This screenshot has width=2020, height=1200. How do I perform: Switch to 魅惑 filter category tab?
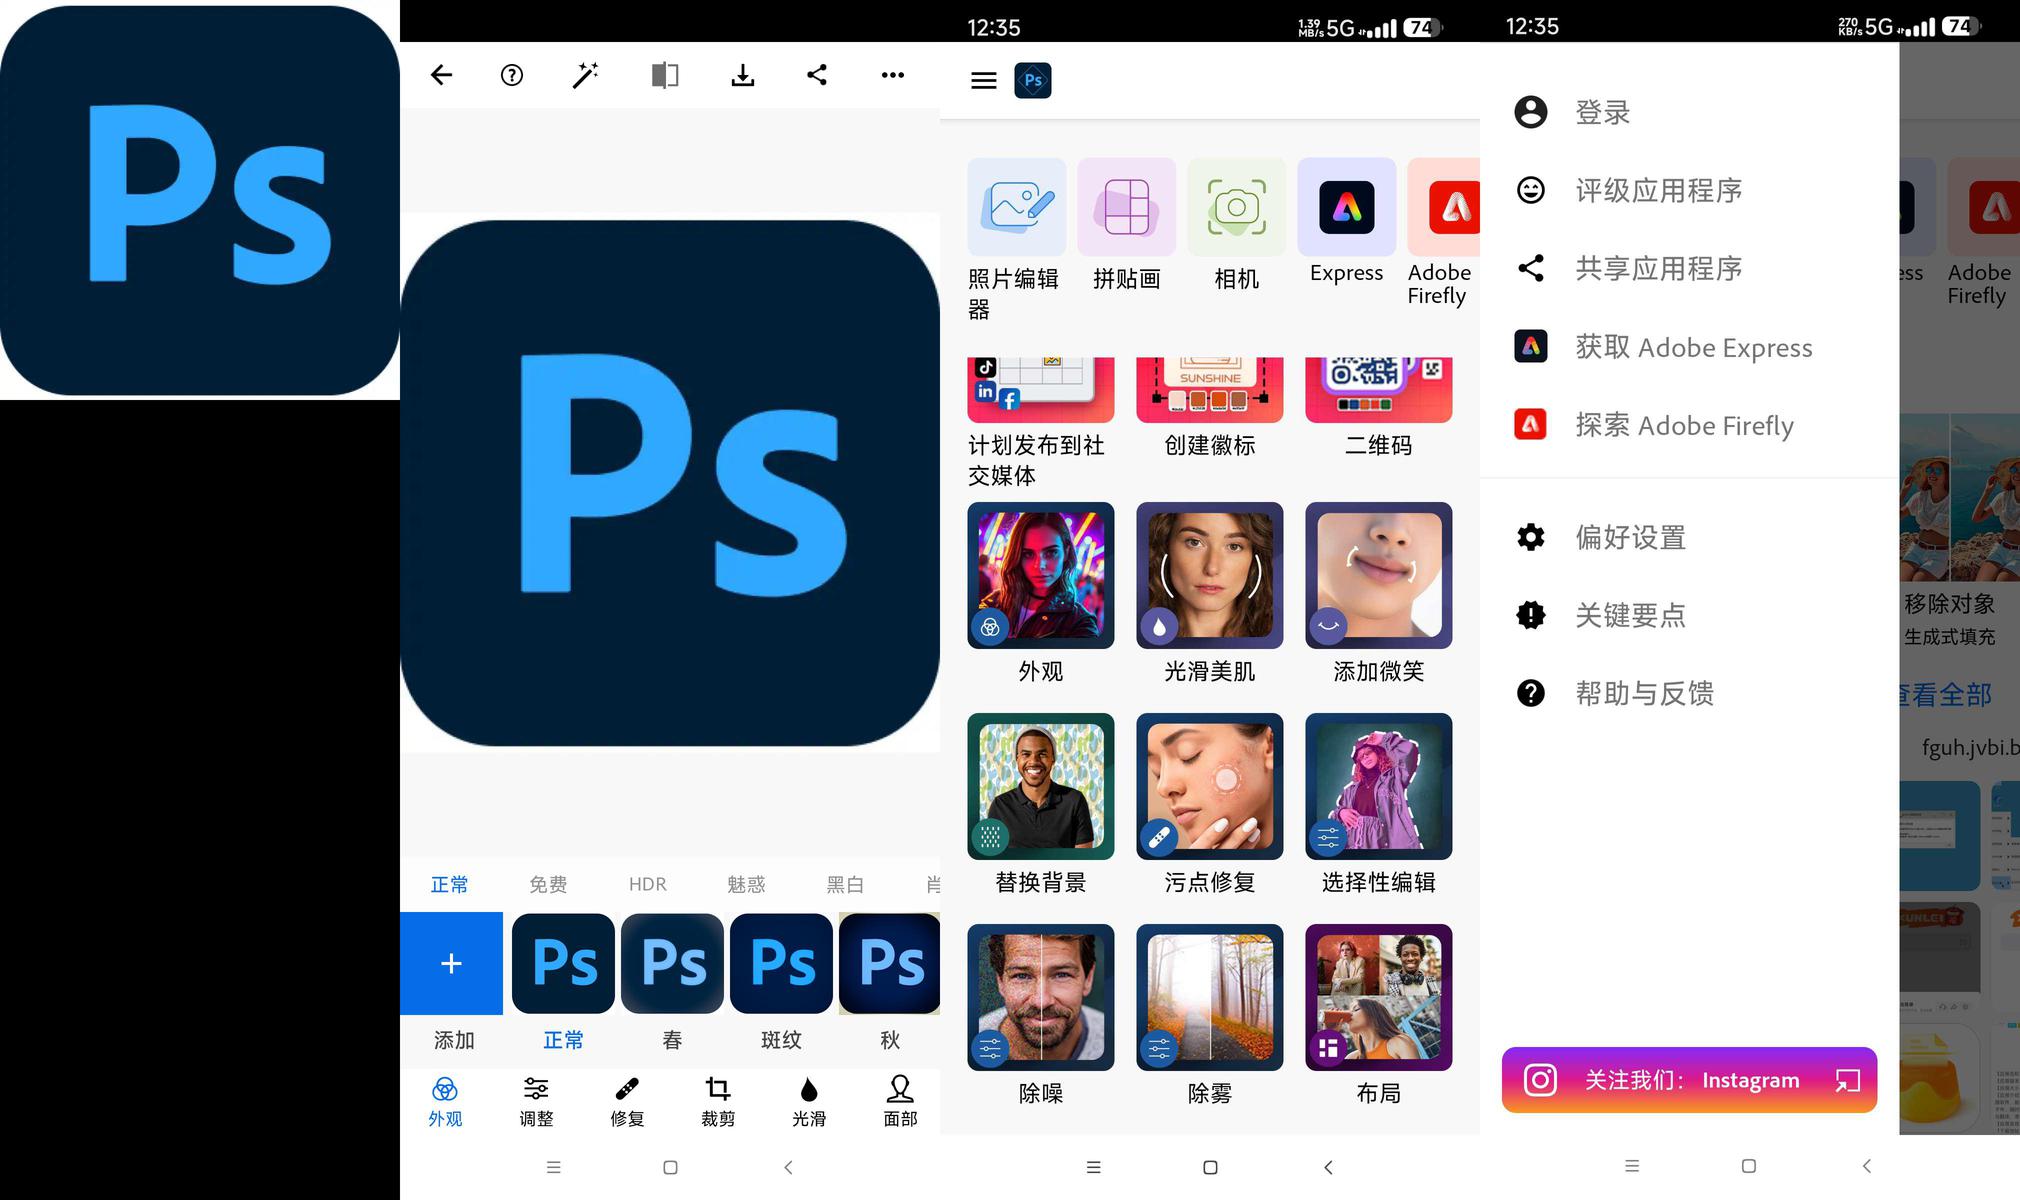(746, 884)
